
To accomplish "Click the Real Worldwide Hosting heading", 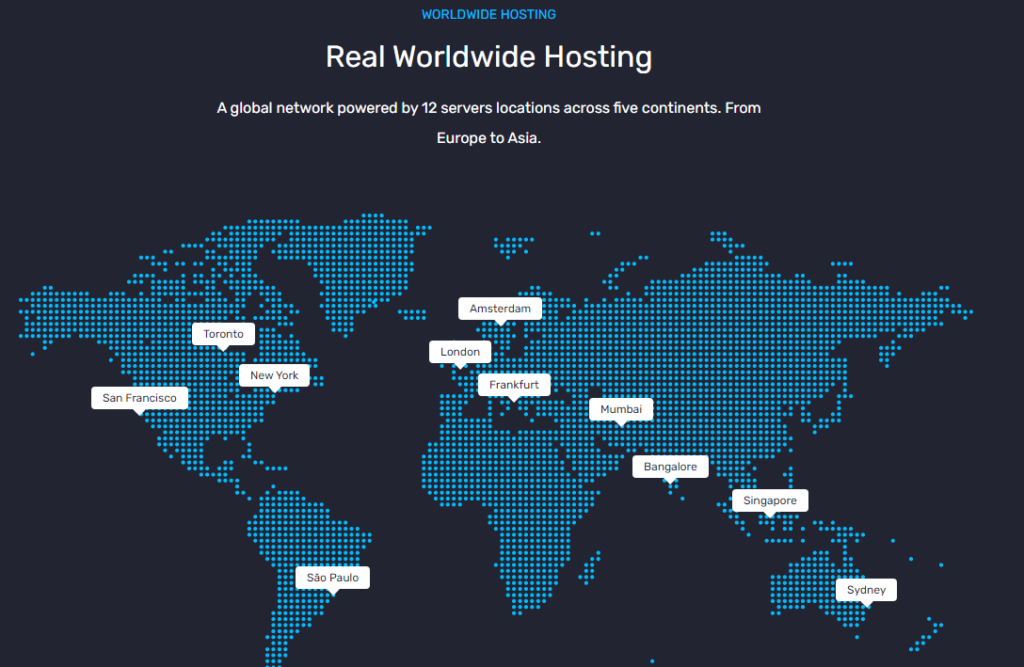I will [x=488, y=57].
